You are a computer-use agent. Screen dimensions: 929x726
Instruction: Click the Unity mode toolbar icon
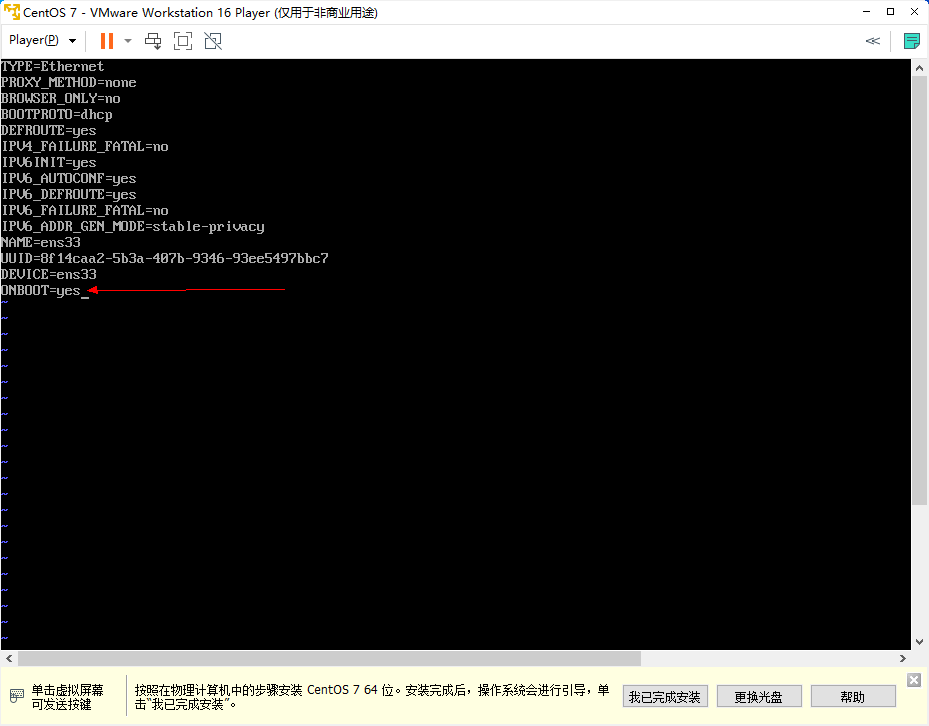point(212,41)
